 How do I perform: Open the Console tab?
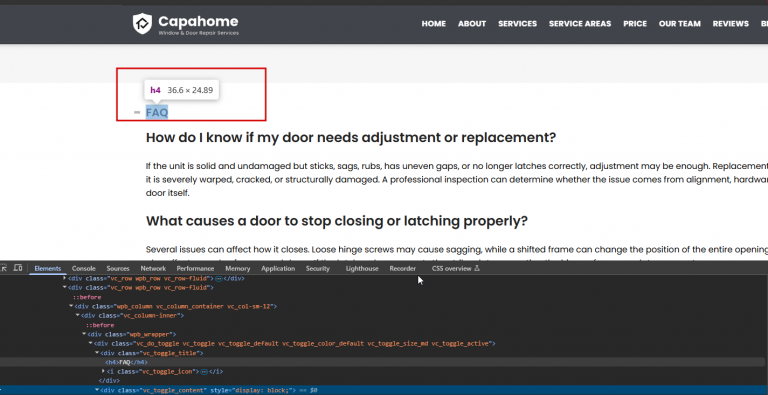[84, 269]
